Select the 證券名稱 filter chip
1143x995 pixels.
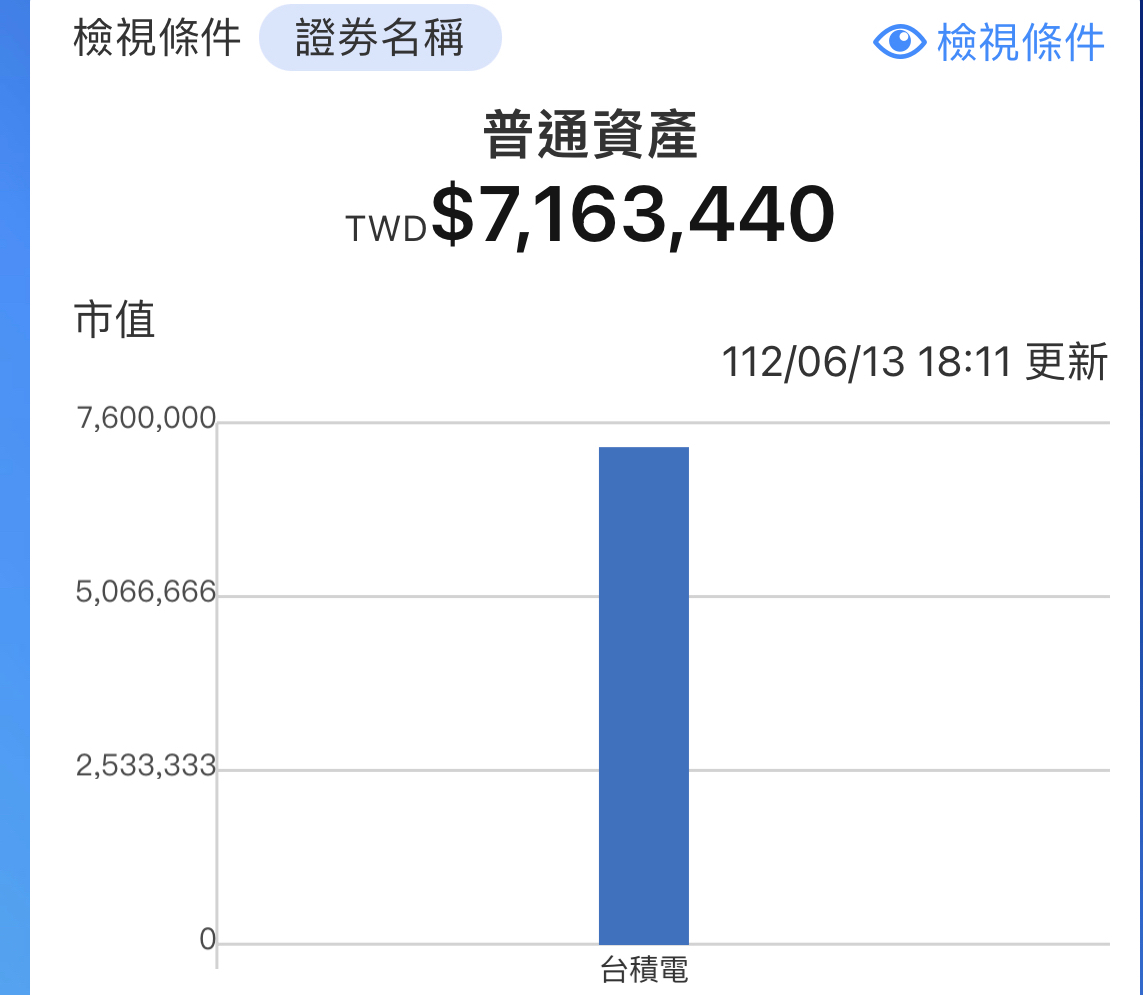(x=380, y=39)
